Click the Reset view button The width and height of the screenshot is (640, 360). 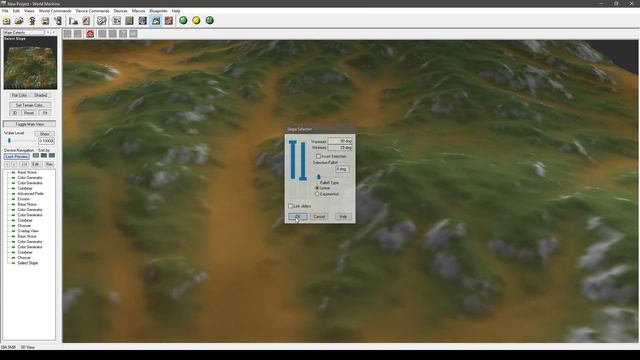click(x=29, y=113)
